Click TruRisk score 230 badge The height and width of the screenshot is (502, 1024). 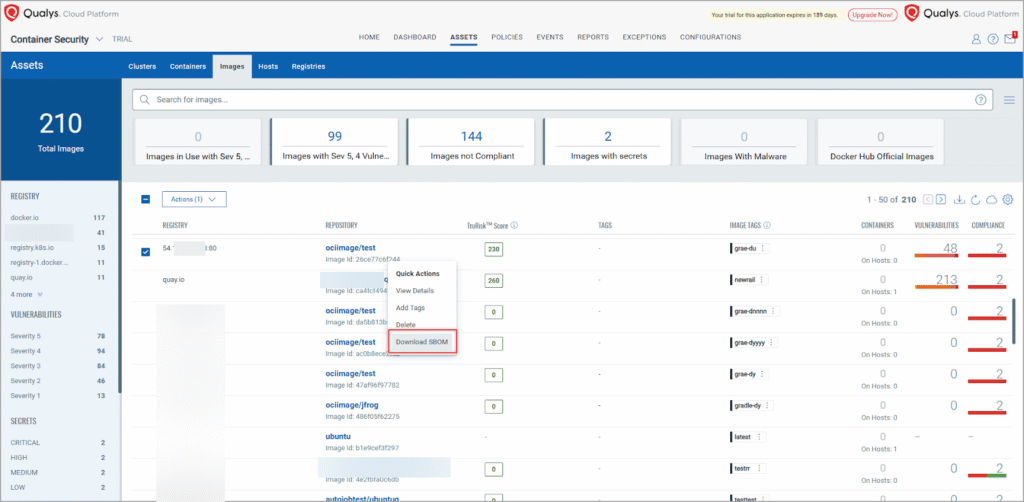(x=494, y=249)
